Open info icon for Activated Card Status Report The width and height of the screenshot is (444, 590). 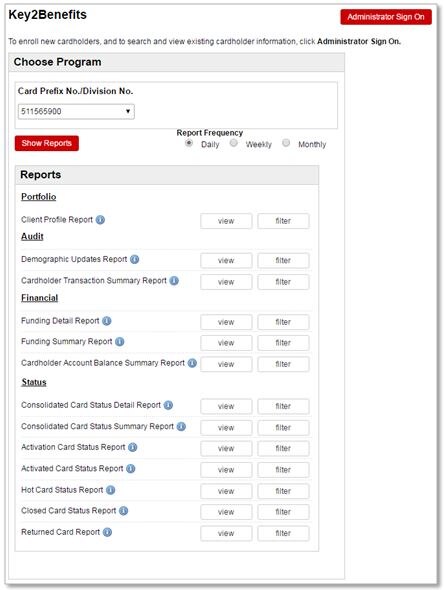131,469
